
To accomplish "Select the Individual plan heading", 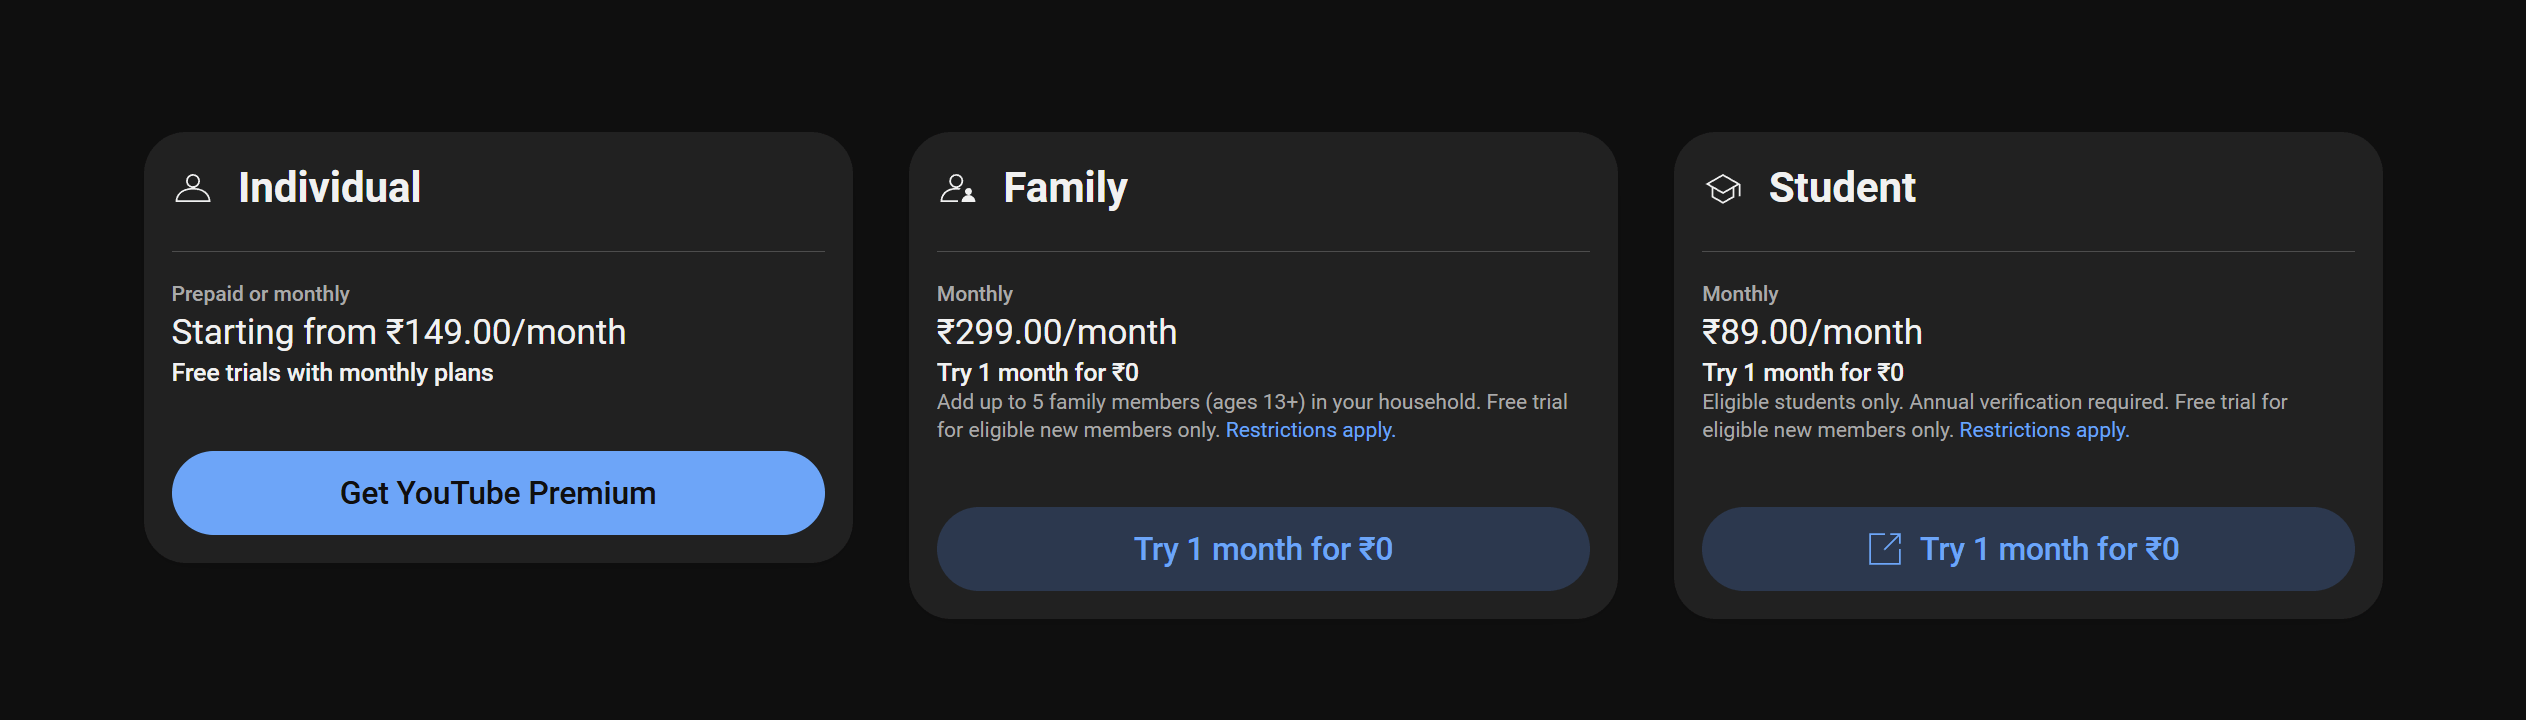I will coord(329,188).
